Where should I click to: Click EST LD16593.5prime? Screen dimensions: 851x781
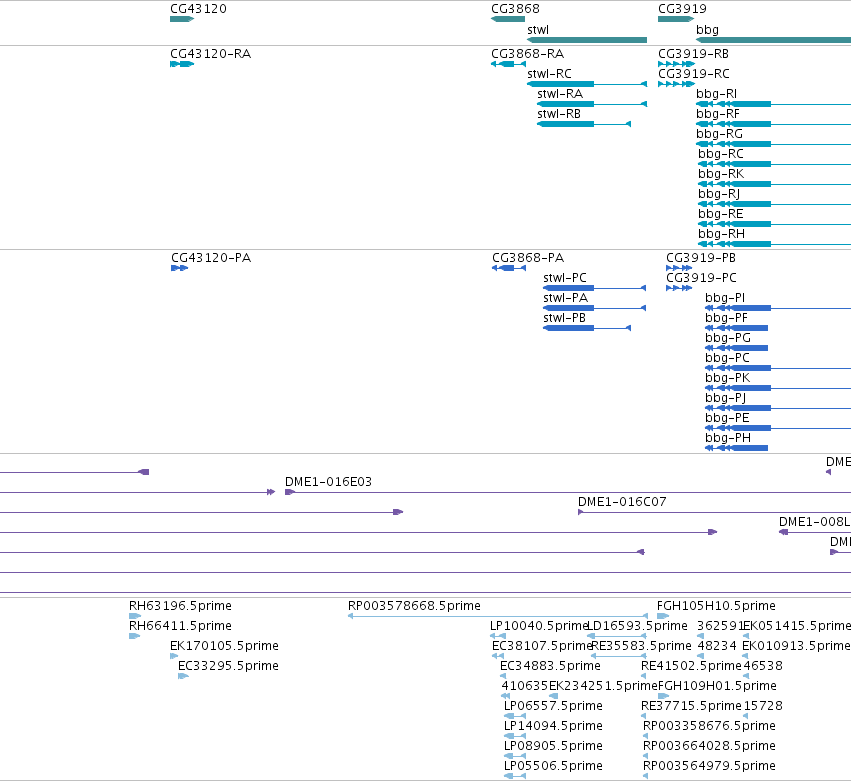click(617, 636)
